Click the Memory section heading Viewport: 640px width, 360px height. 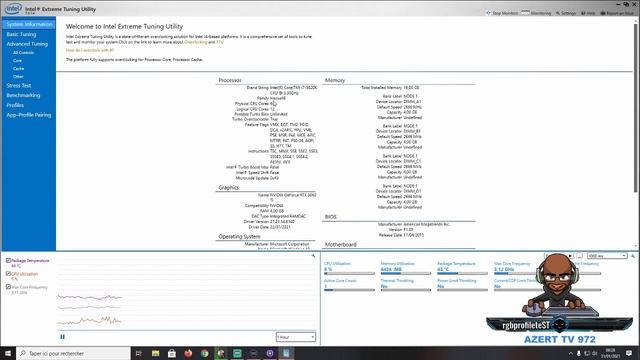(335, 80)
